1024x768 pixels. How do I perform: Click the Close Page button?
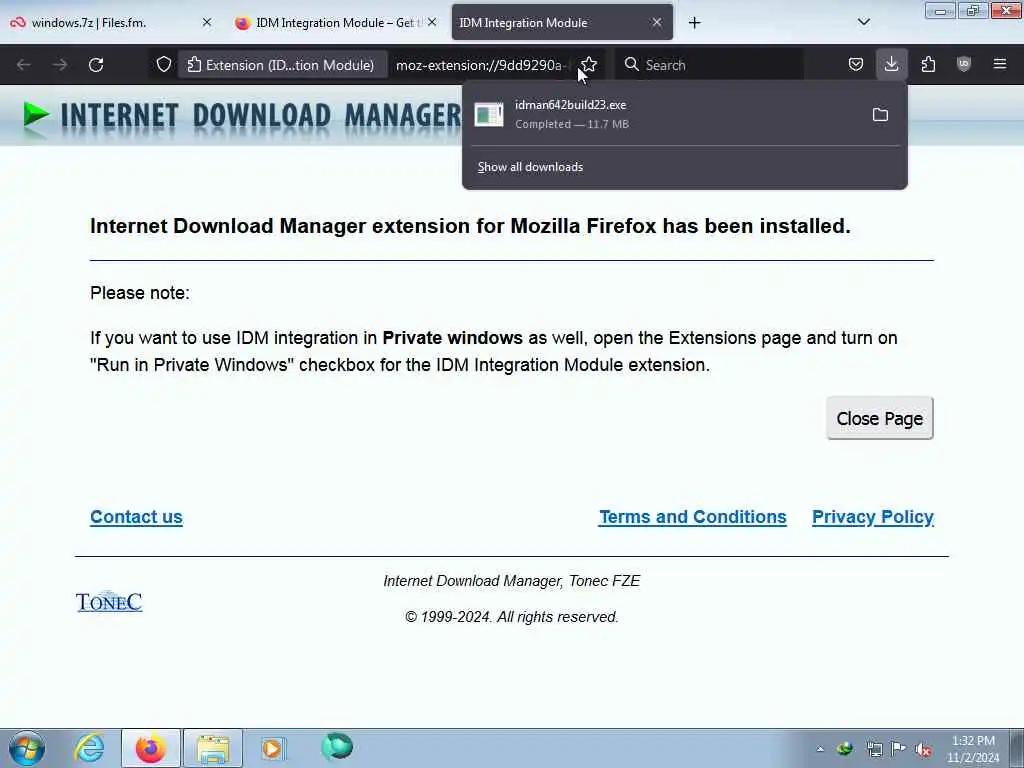point(880,418)
